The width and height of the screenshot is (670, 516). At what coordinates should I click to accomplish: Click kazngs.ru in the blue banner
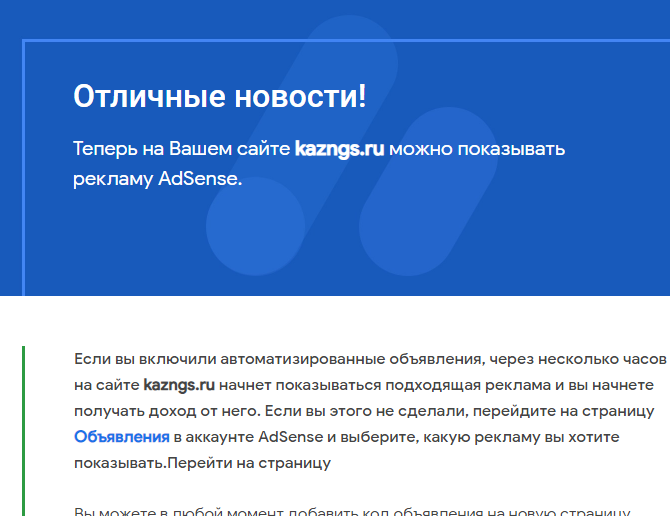340,149
